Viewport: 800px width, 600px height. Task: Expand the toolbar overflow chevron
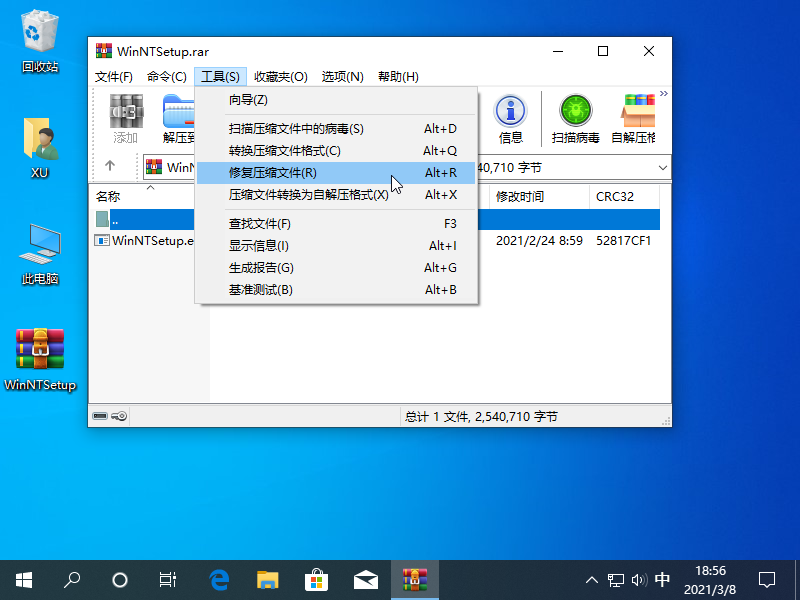(x=663, y=94)
